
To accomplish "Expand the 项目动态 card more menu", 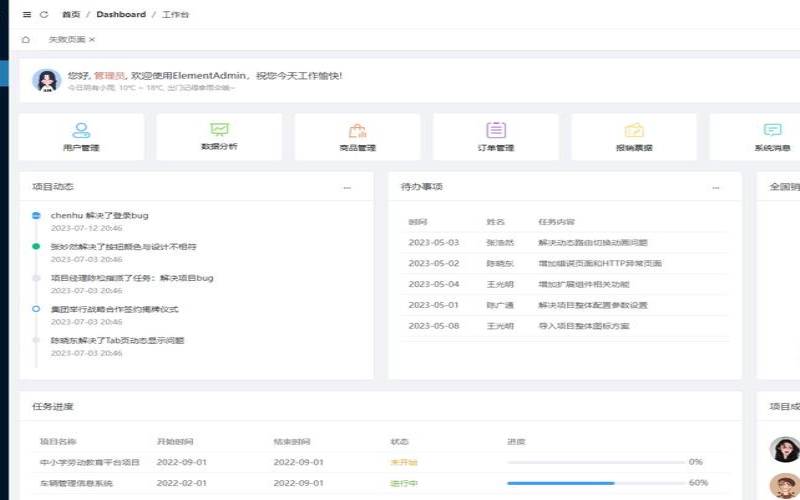I will [347, 187].
